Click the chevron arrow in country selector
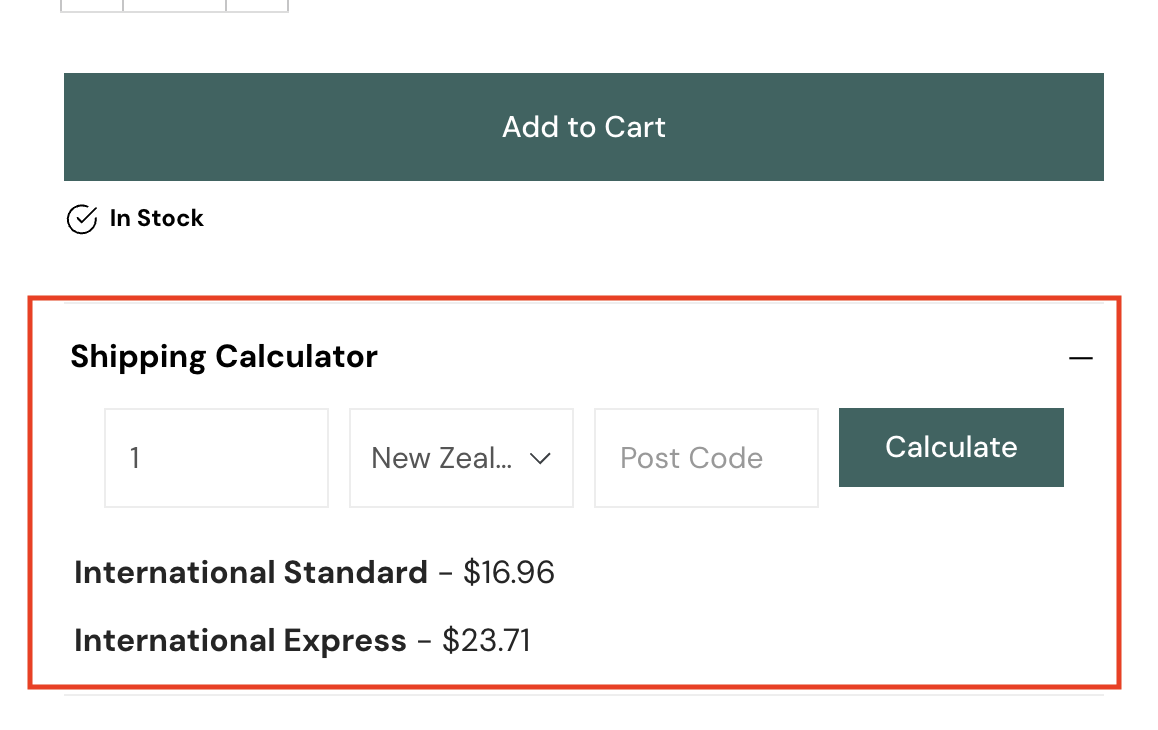1158x730 pixels. coord(540,459)
